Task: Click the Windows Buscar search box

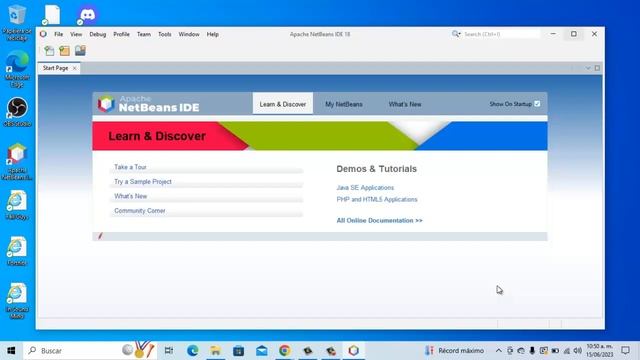Action: [x=90, y=351]
